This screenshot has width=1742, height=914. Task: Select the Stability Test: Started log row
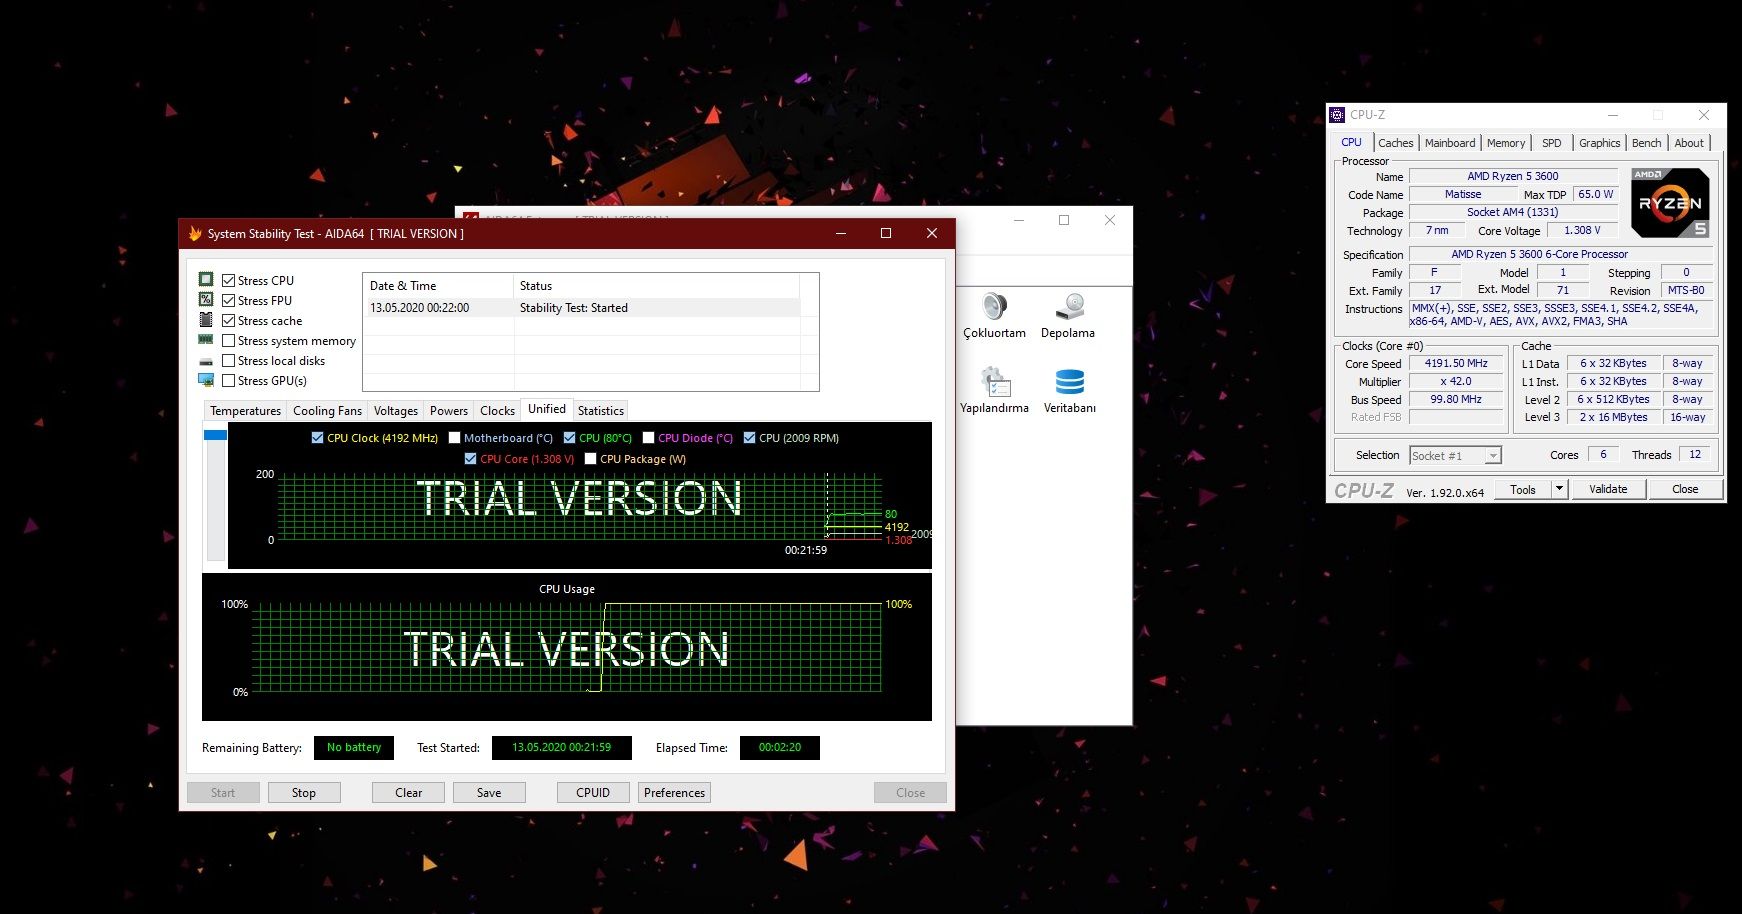coord(582,308)
